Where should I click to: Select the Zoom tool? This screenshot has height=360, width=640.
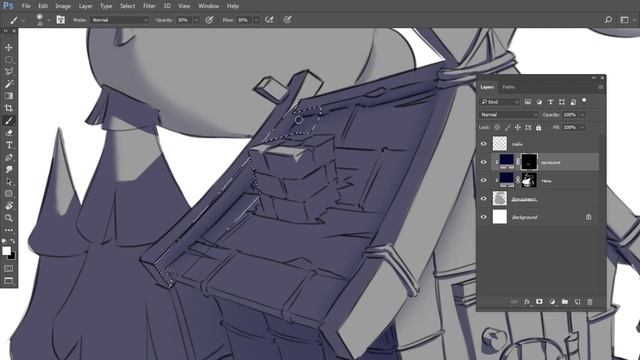(9, 218)
